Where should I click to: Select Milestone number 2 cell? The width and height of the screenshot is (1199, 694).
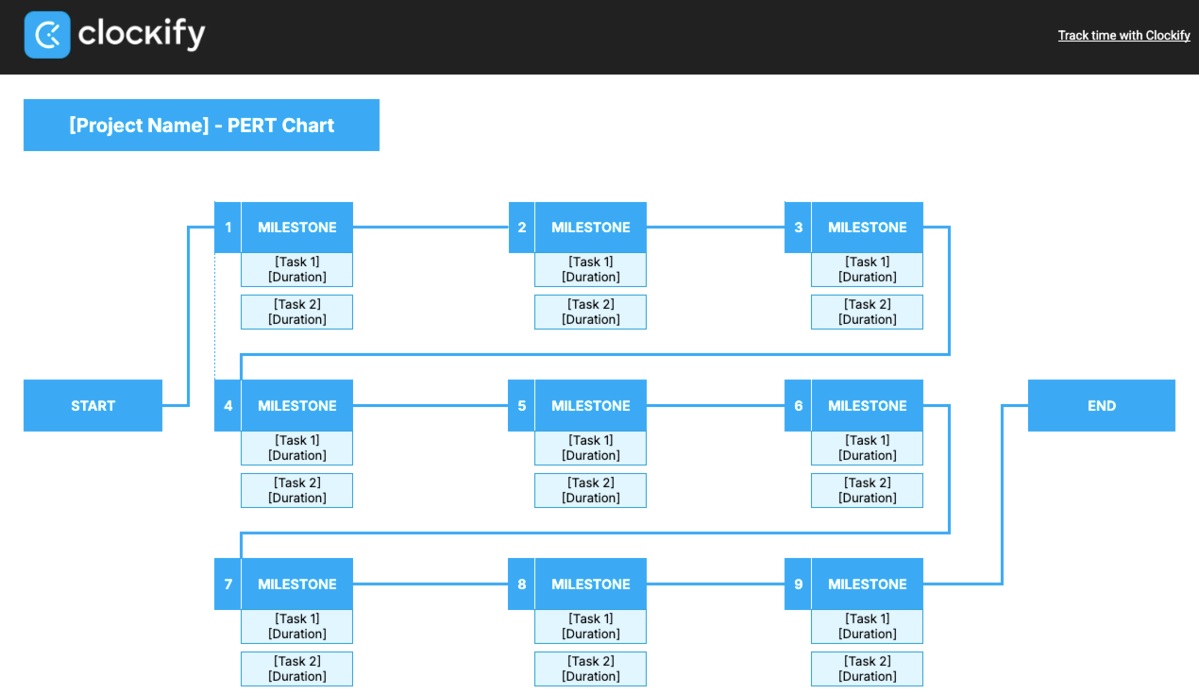pos(522,227)
